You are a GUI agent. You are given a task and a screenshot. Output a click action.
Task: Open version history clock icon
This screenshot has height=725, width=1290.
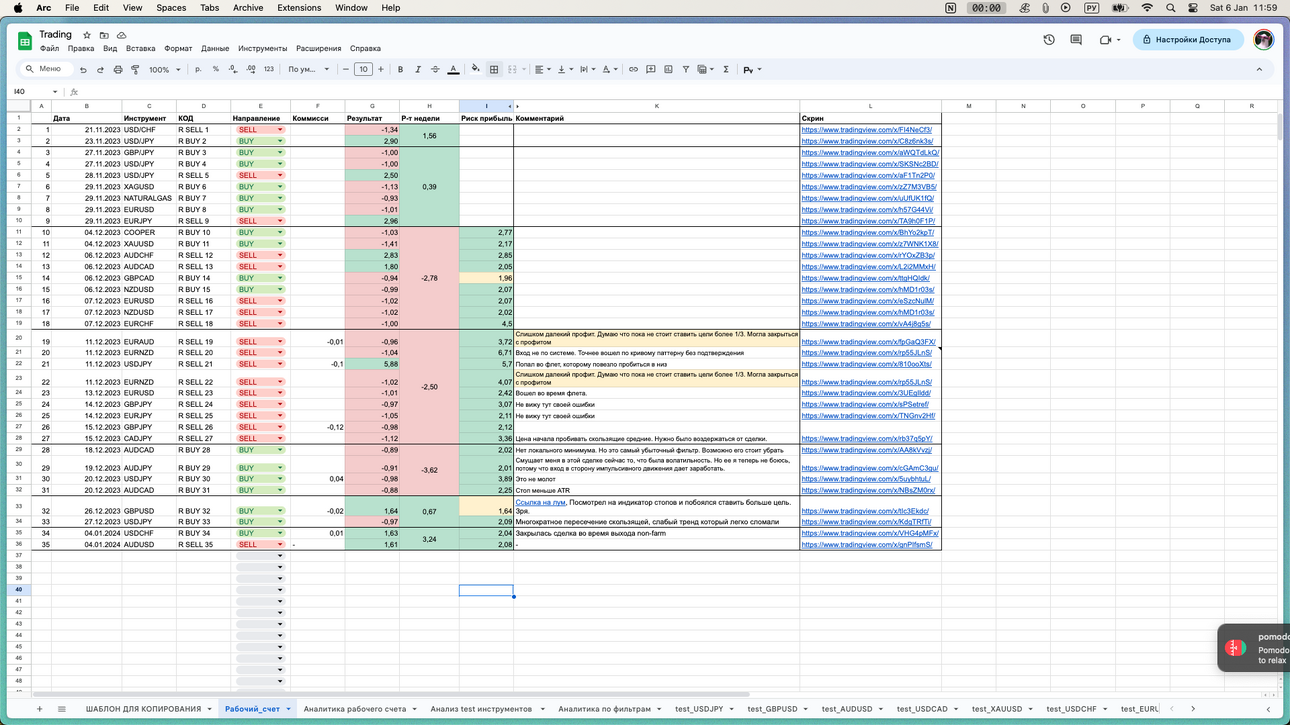coord(1049,40)
